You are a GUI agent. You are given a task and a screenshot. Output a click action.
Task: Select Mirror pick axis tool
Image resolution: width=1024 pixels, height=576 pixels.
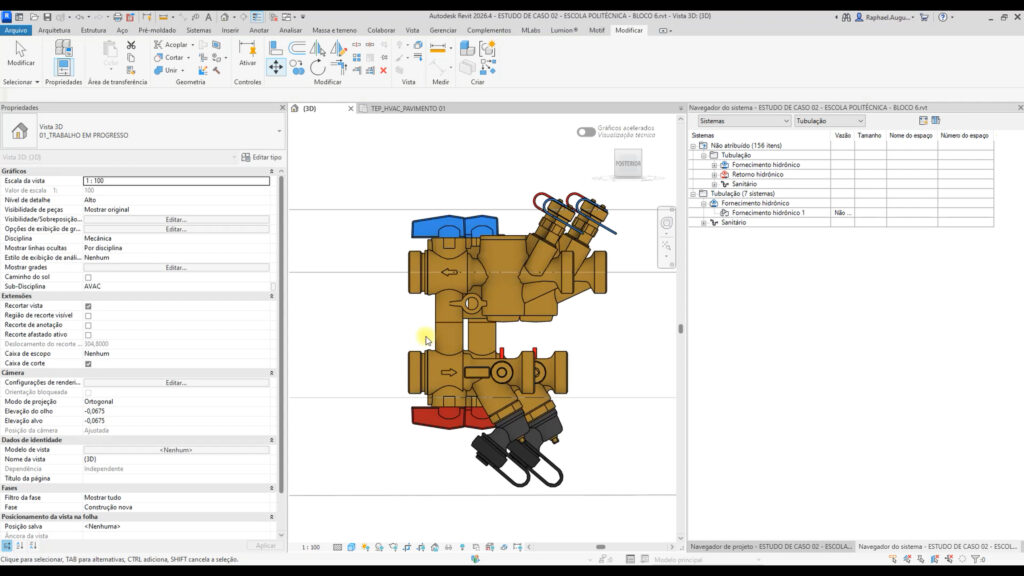[x=317, y=47]
